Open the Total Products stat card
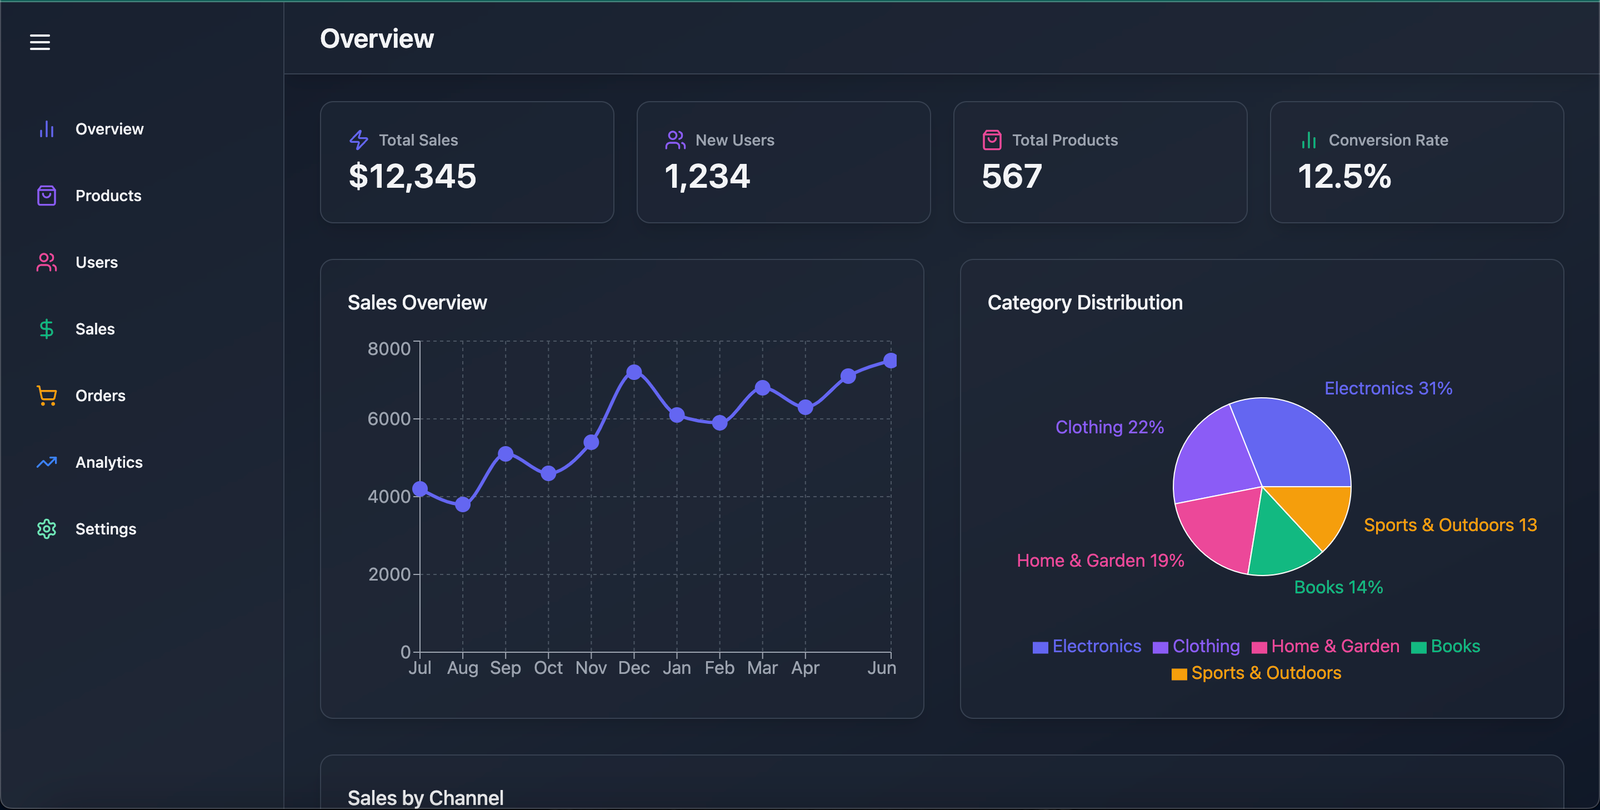The height and width of the screenshot is (810, 1600). pos(1100,162)
